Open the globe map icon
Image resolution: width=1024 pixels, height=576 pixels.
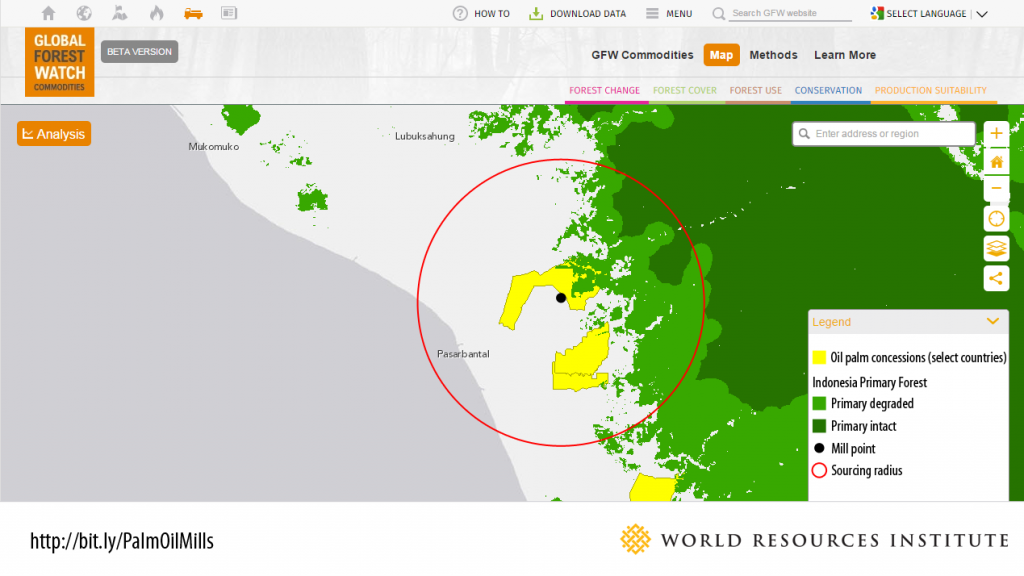tap(84, 13)
